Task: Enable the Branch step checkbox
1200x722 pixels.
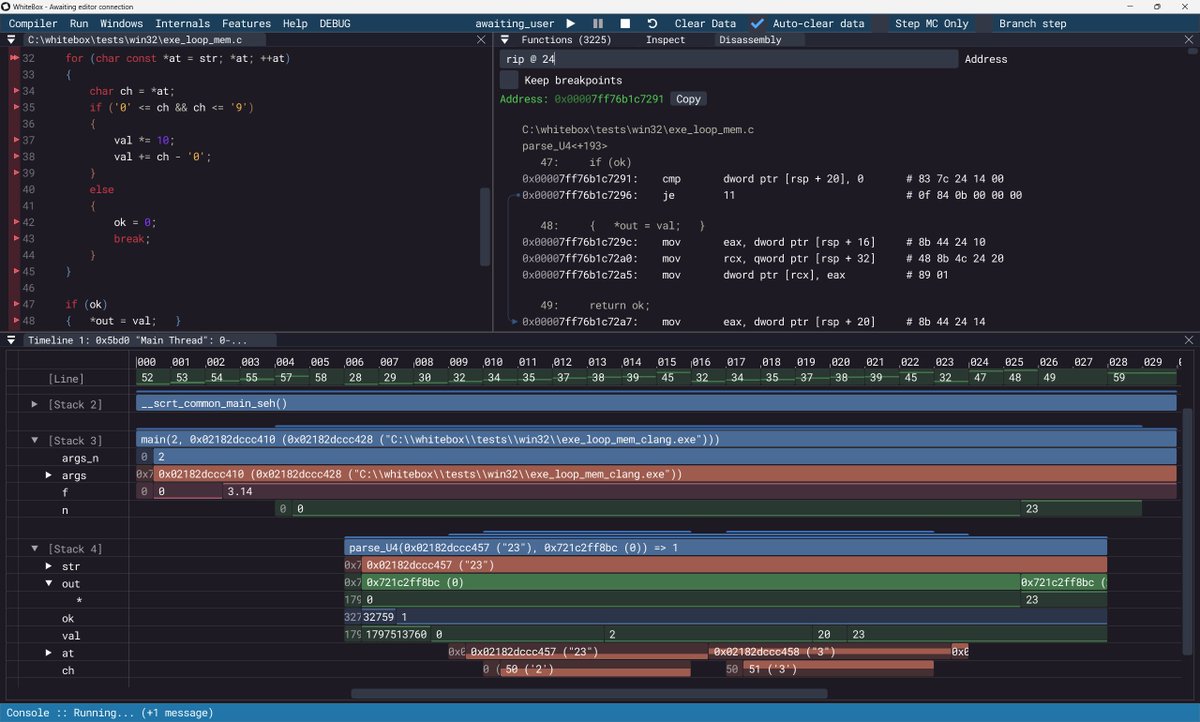Action: pyautogui.click(x=984, y=23)
